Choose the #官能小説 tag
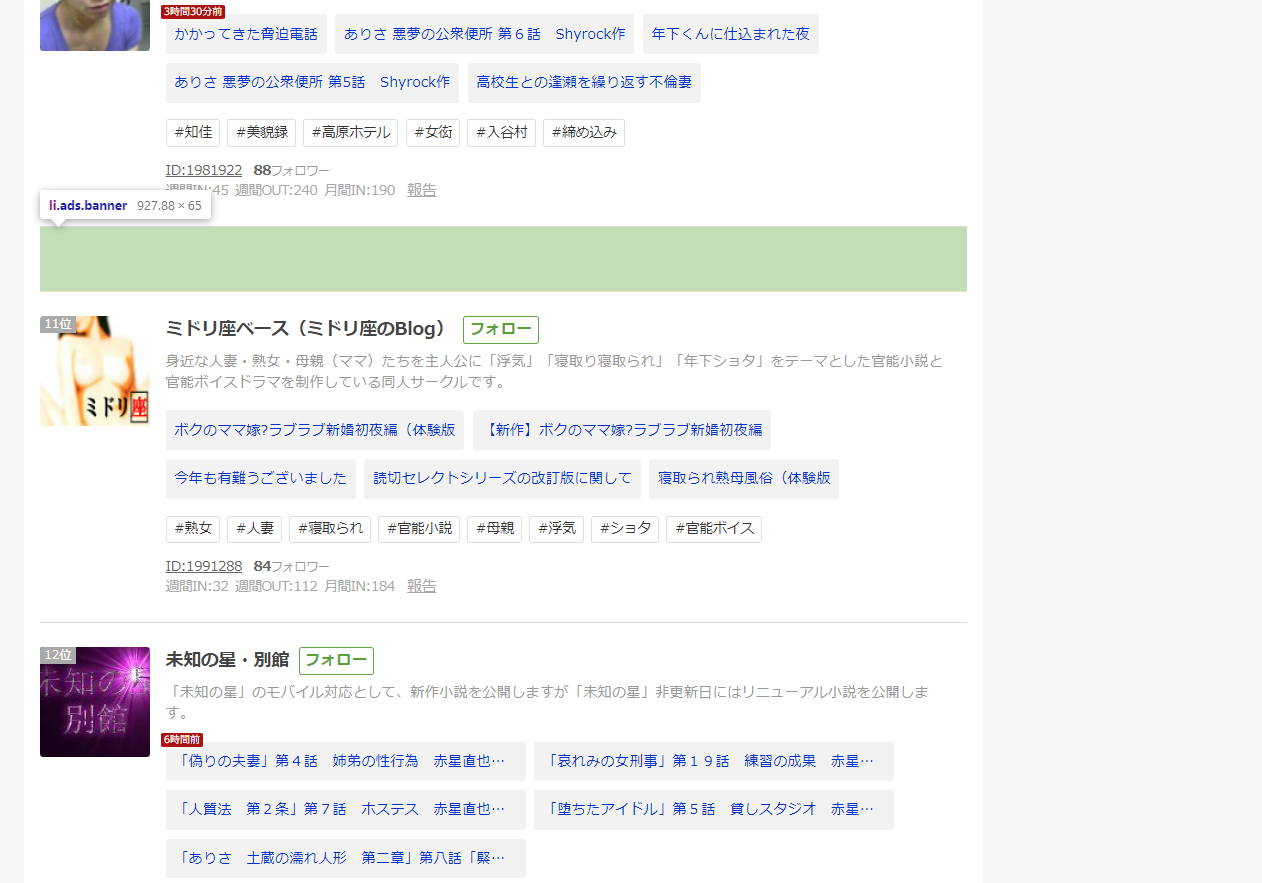Image resolution: width=1262 pixels, height=883 pixels. pyautogui.click(x=418, y=529)
